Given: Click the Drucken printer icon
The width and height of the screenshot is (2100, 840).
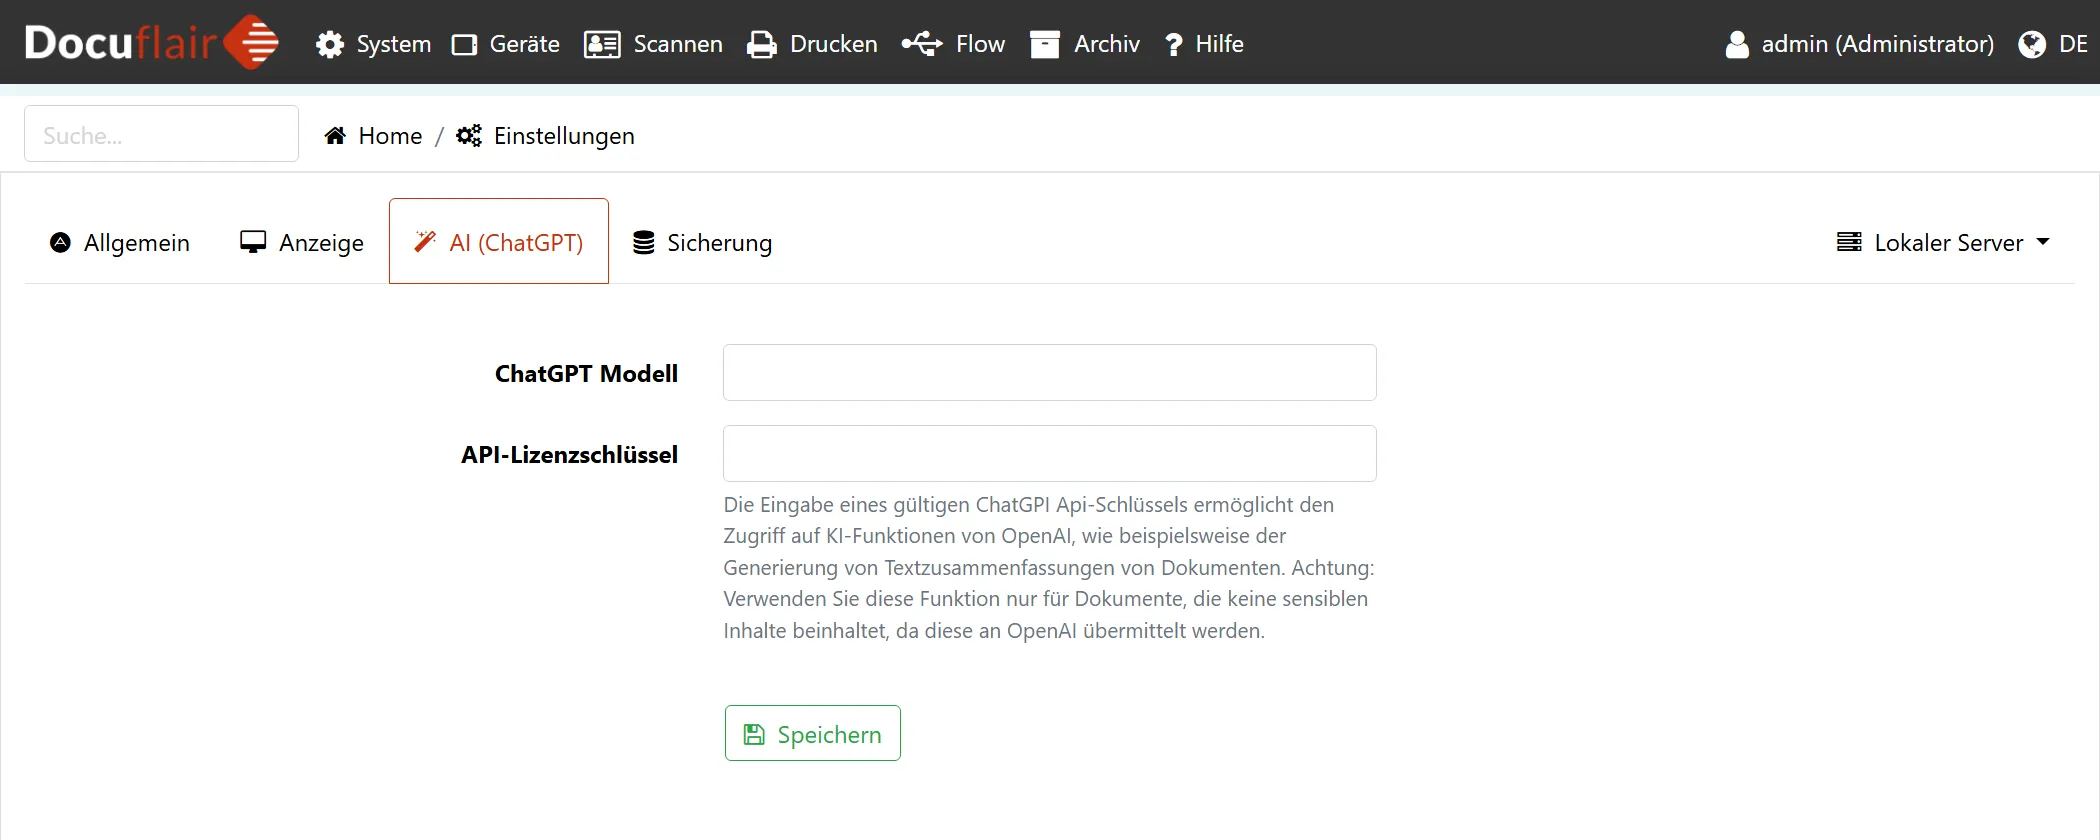Looking at the screenshot, I should 762,45.
